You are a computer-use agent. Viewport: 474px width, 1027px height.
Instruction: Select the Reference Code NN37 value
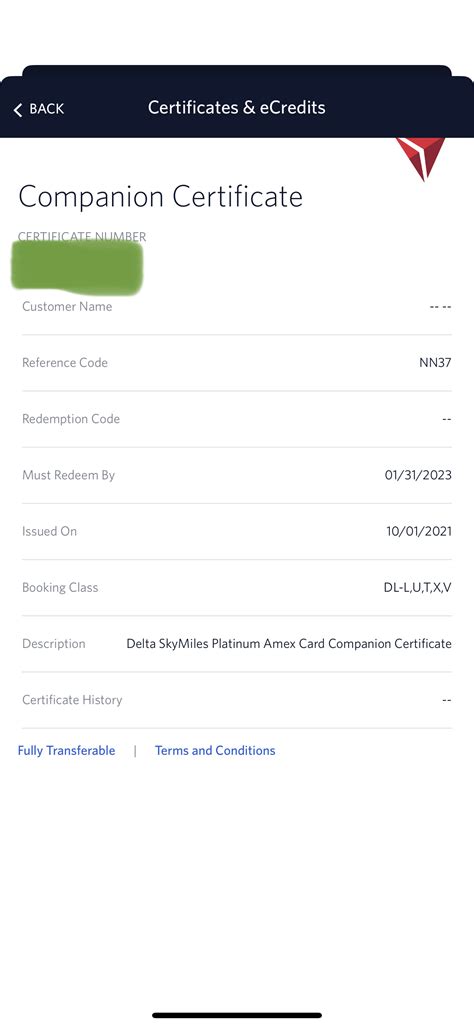coord(435,363)
